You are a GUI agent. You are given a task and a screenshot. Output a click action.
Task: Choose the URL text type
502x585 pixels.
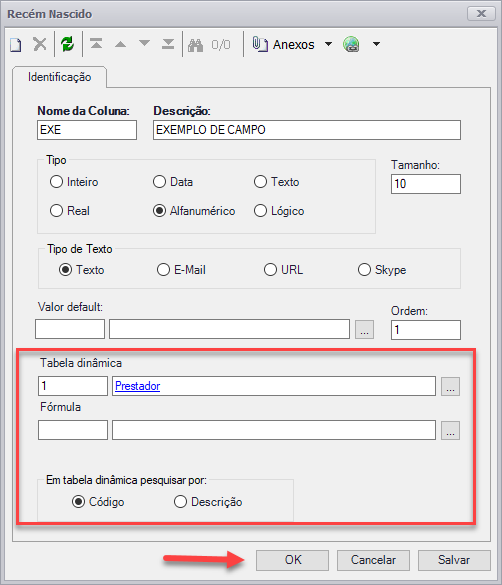270,269
